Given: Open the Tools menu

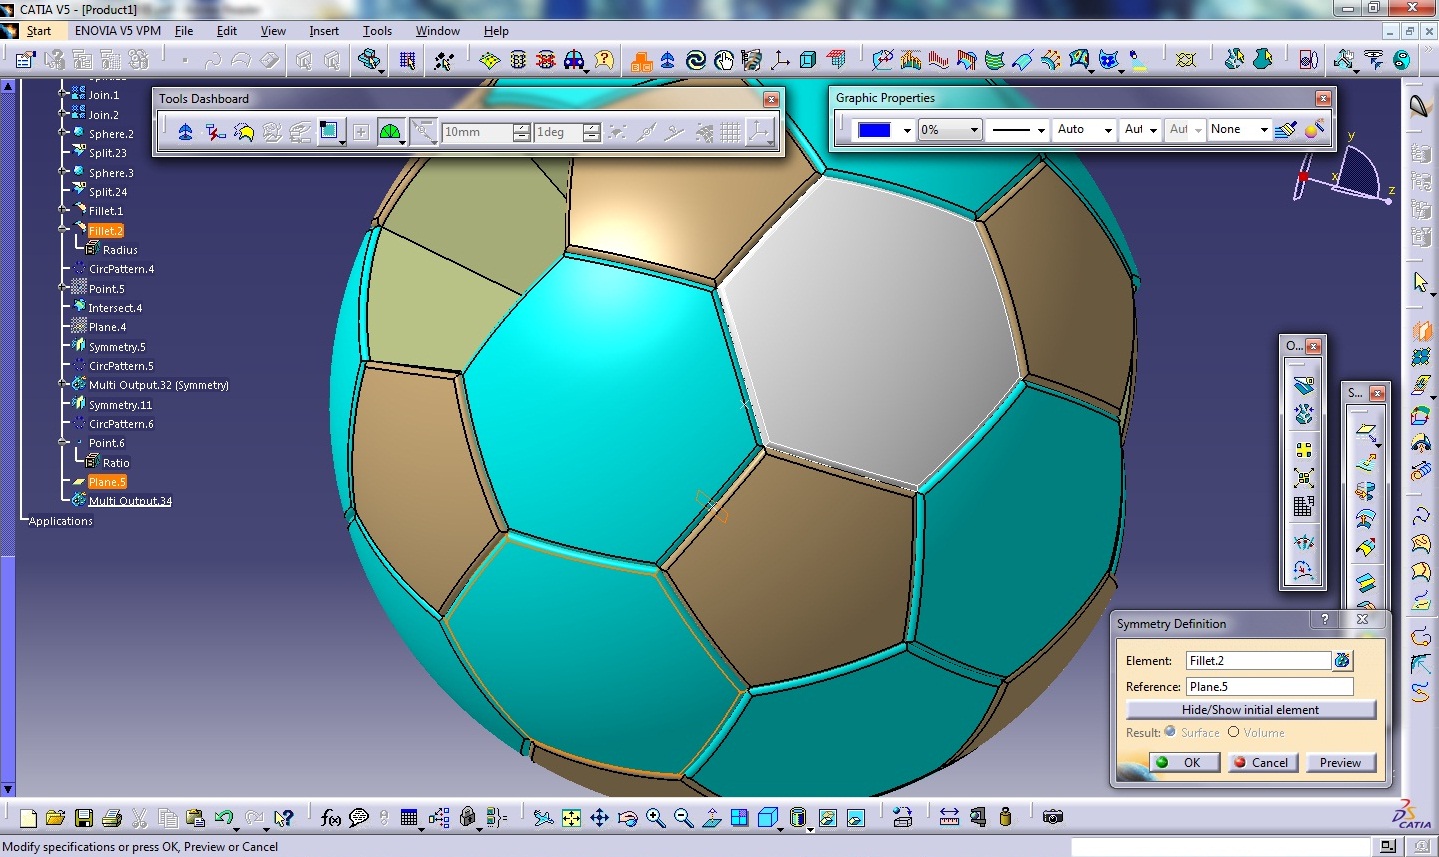Looking at the screenshot, I should click(377, 31).
